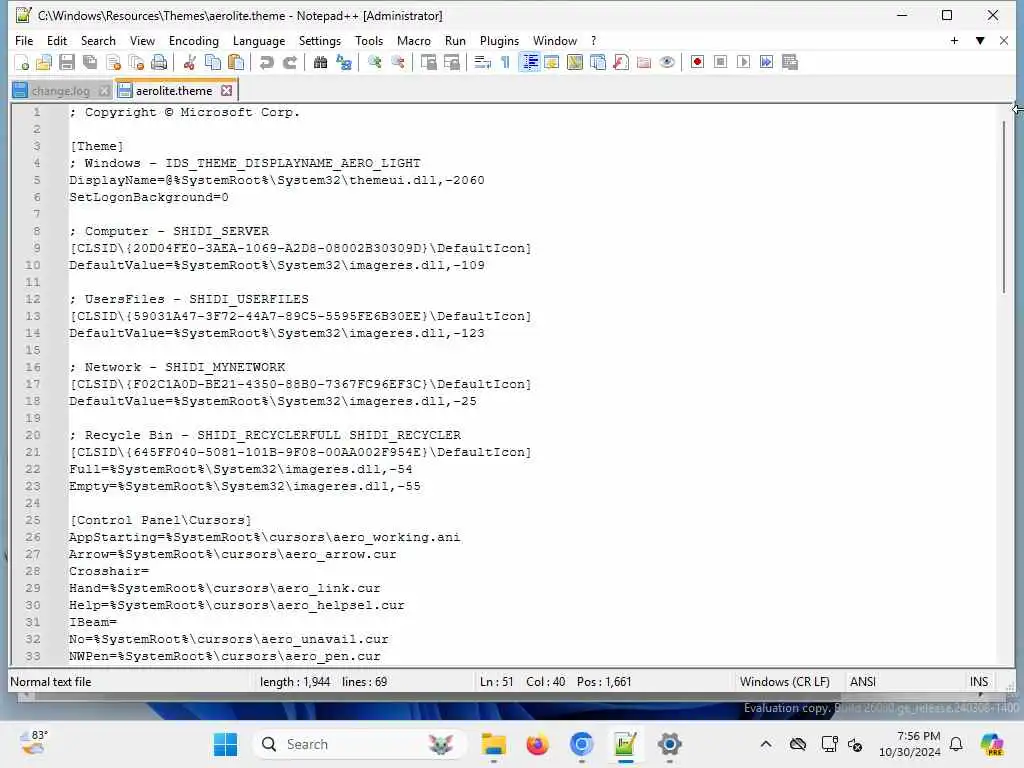Viewport: 1024px width, 768px height.
Task: Start macro recording with red dot
Action: pos(697,63)
